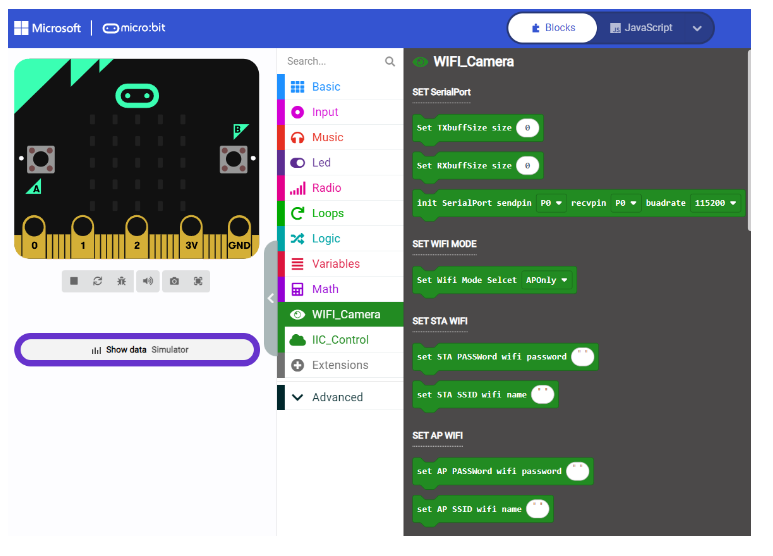This screenshot has width=773, height=556.
Task: Click the STA PASSWord text field
Action: tap(583, 357)
